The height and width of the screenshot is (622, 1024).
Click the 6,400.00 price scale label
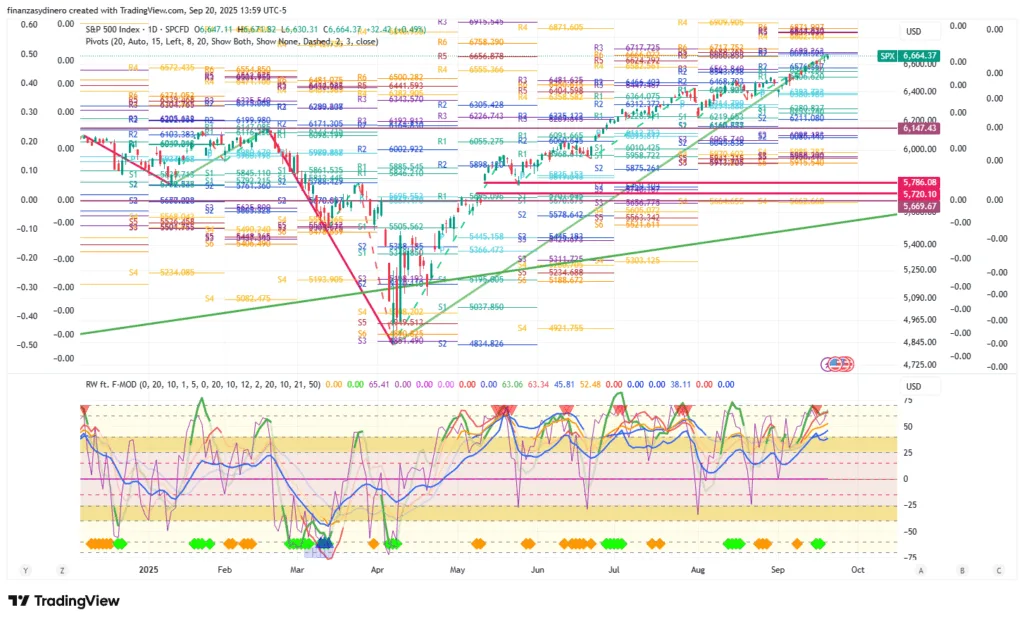920,92
